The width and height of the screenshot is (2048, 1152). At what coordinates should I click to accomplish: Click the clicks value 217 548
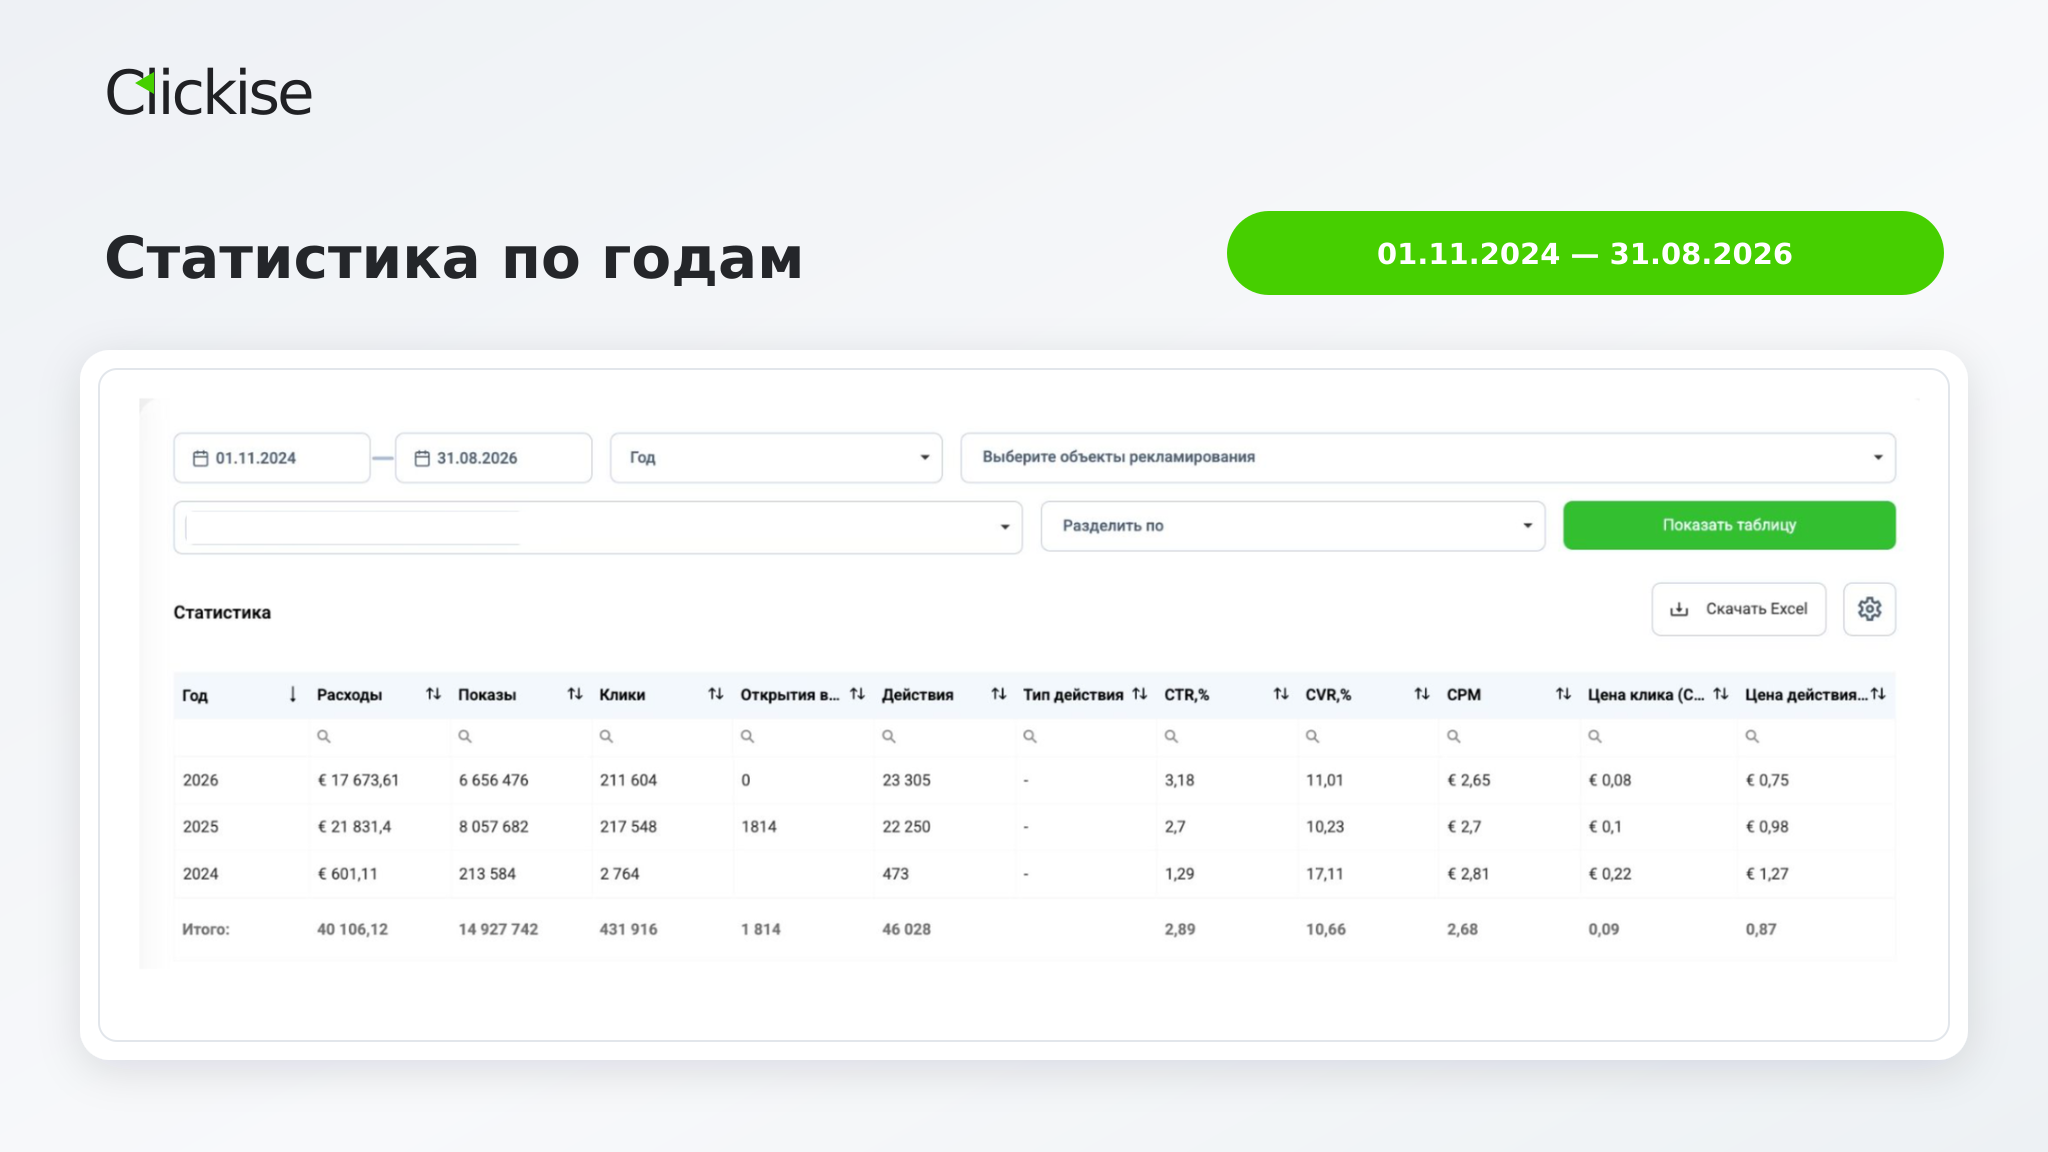[628, 827]
